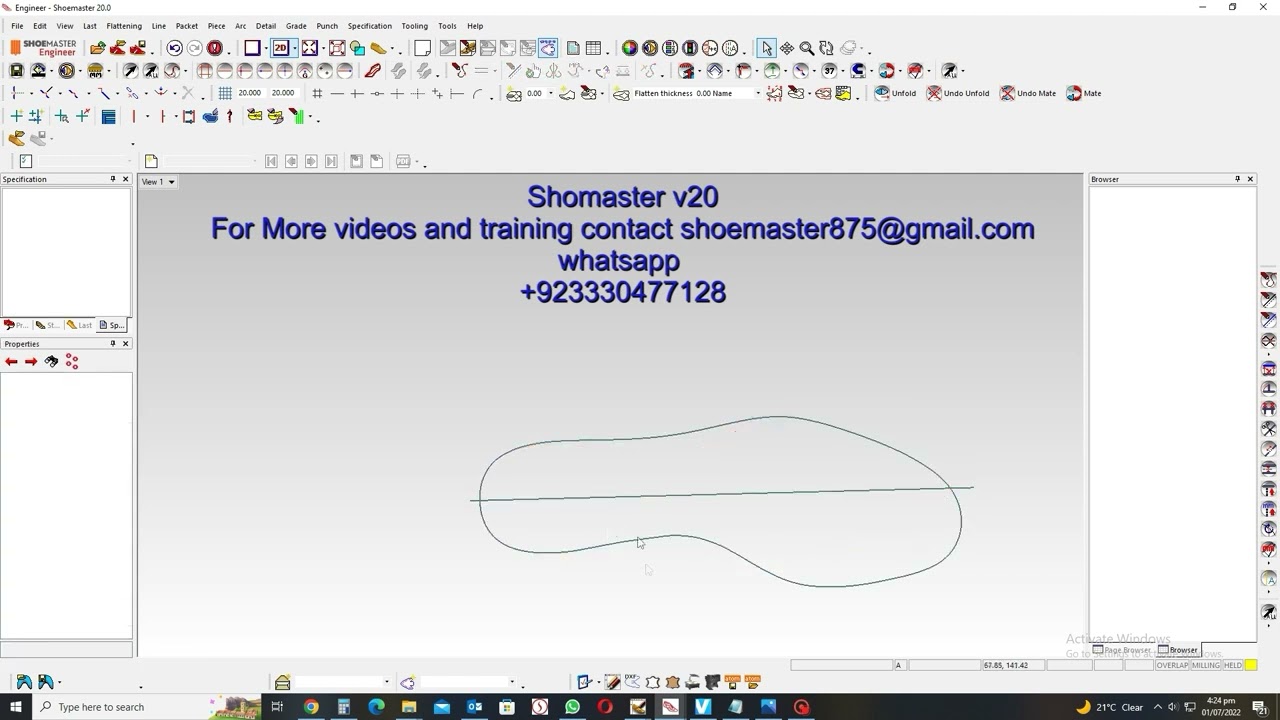Click the color wheel icon
1280x720 pixels.
[629, 48]
